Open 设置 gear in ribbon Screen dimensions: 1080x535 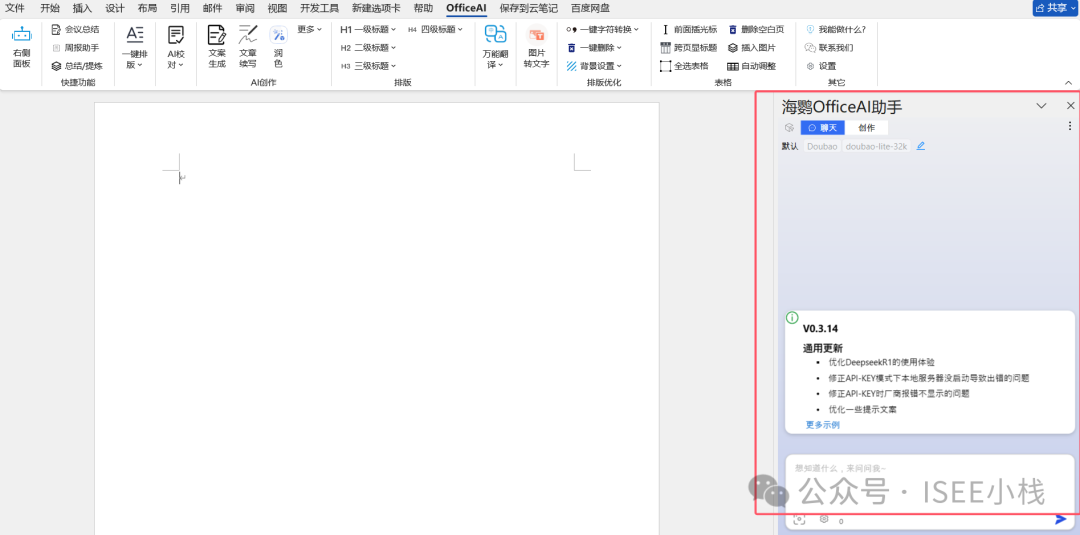coord(810,66)
